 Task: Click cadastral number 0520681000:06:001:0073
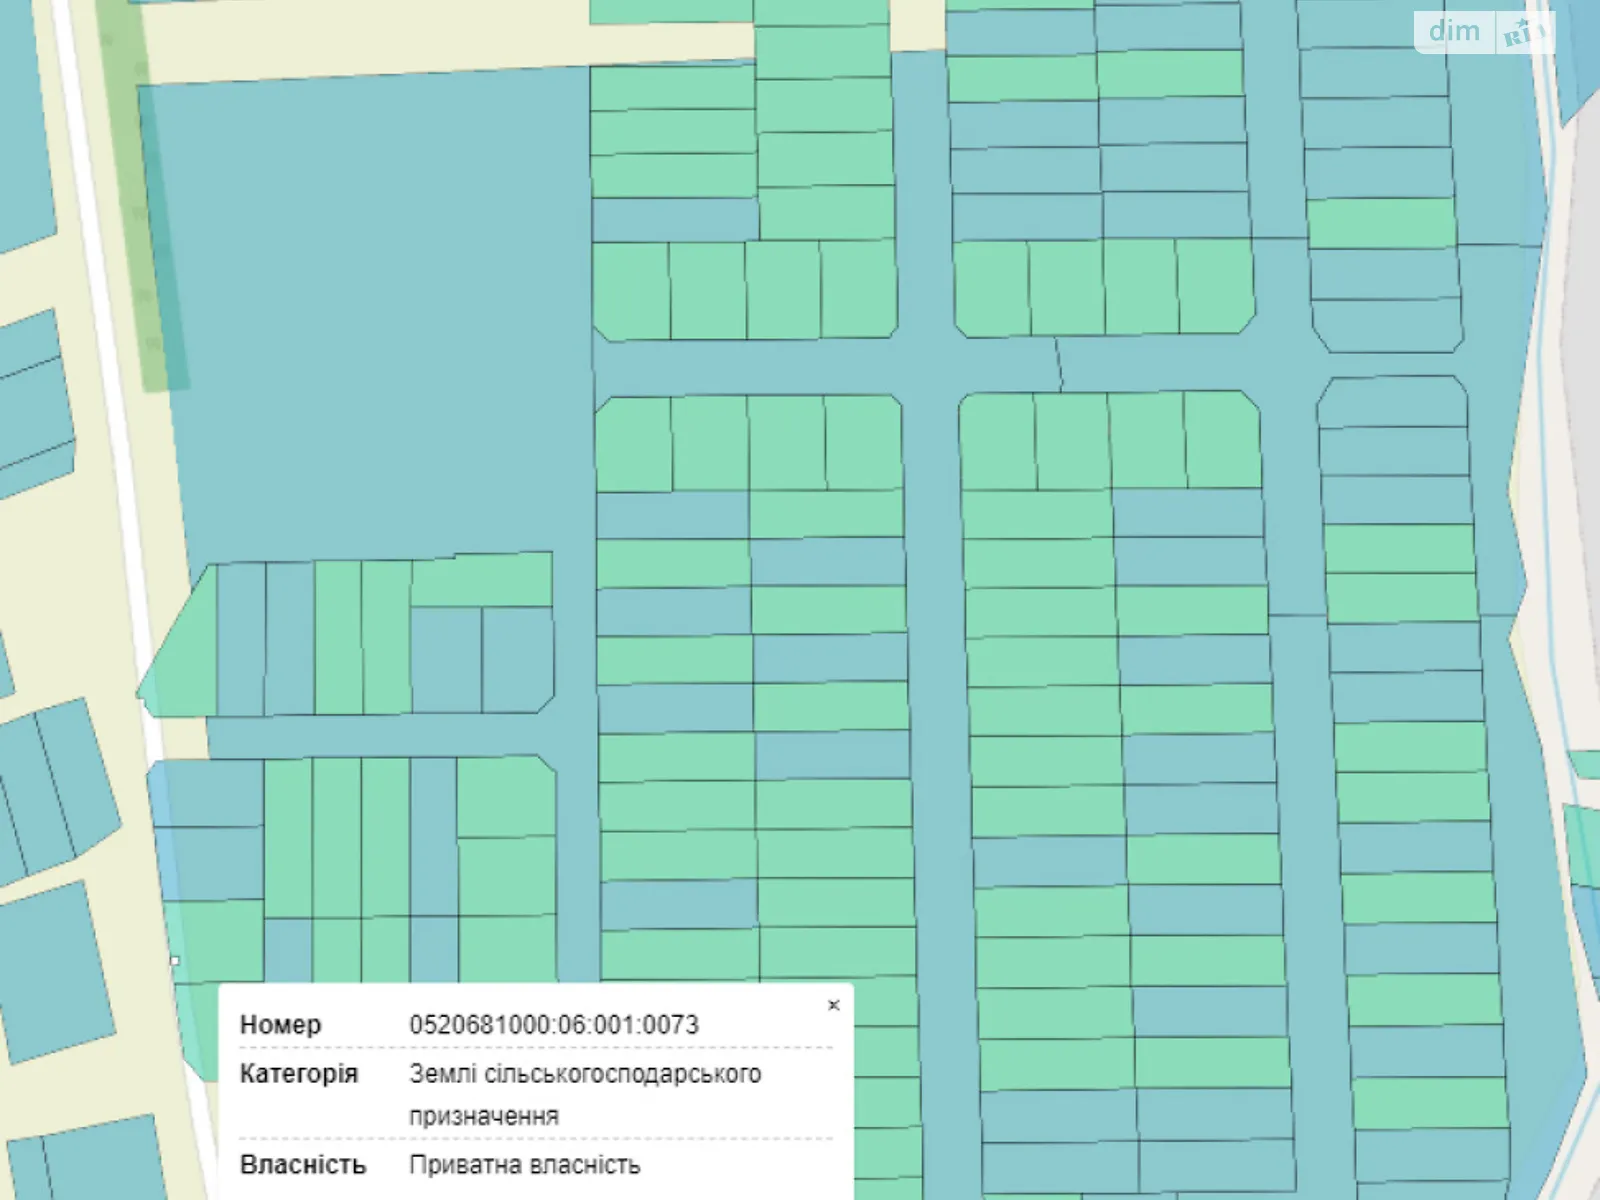point(553,1025)
